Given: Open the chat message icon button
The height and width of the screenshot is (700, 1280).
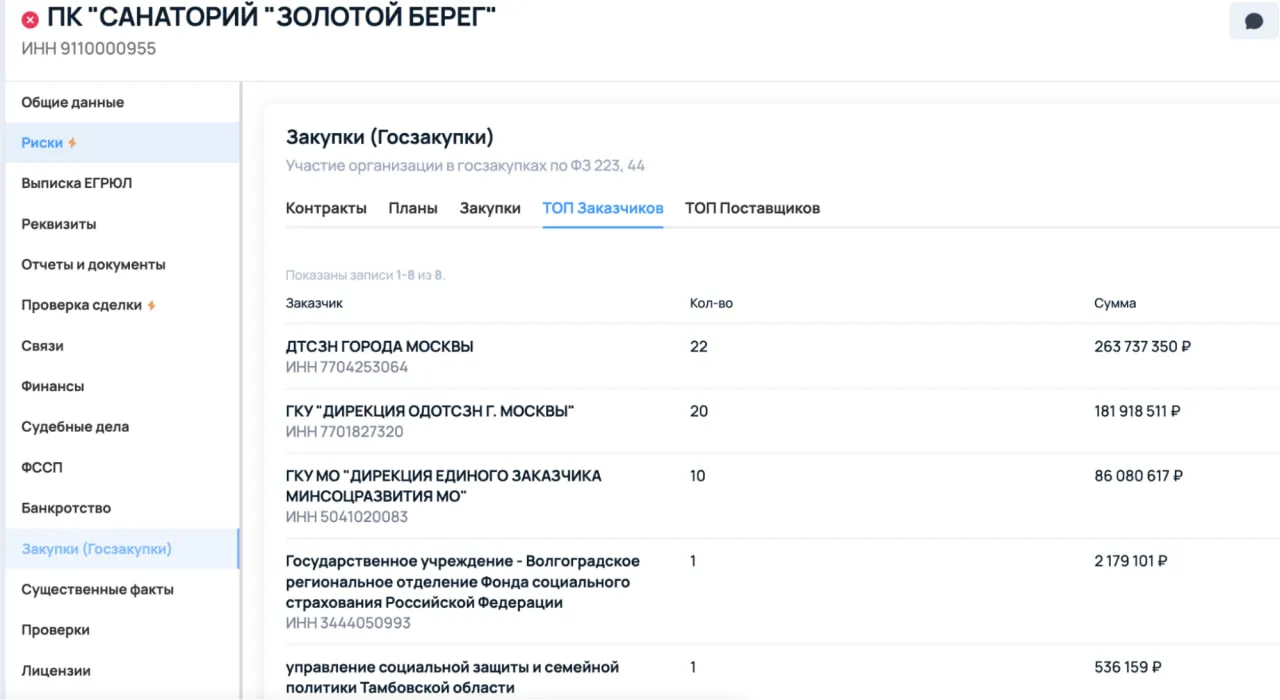Looking at the screenshot, I should pos(1254,21).
